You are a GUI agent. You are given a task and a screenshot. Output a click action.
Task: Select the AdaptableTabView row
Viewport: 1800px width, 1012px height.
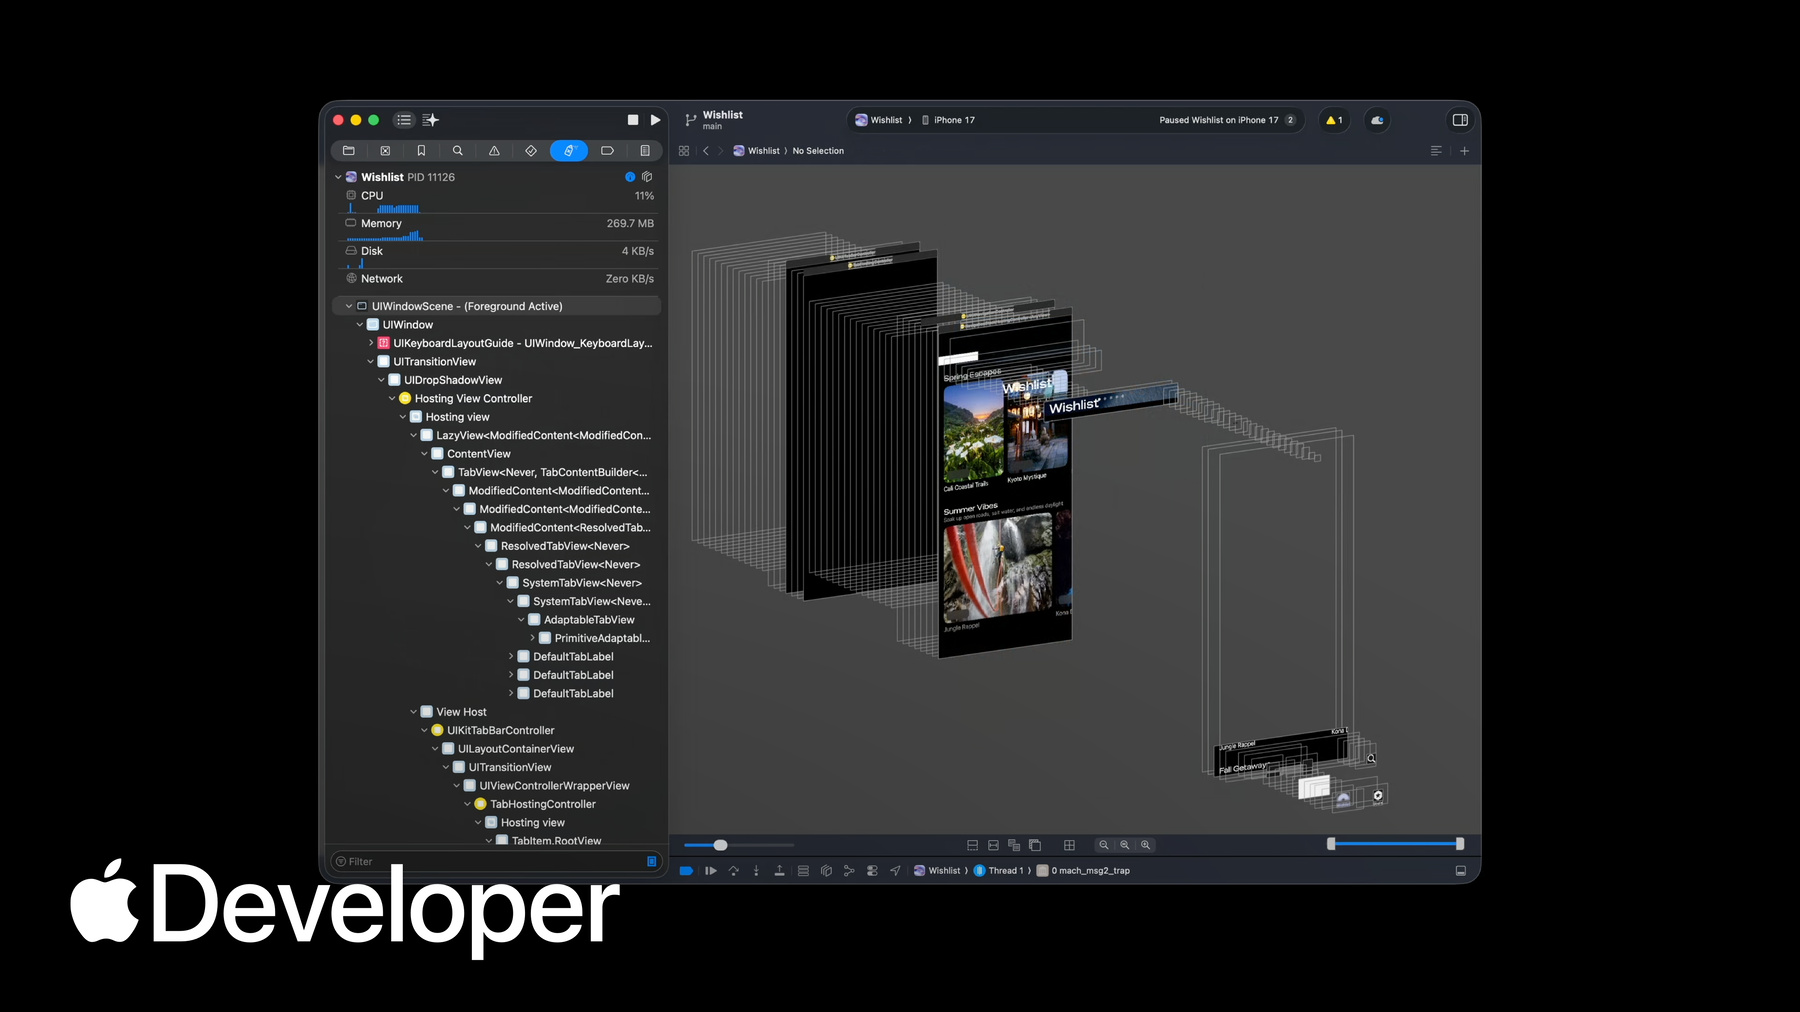497,620
